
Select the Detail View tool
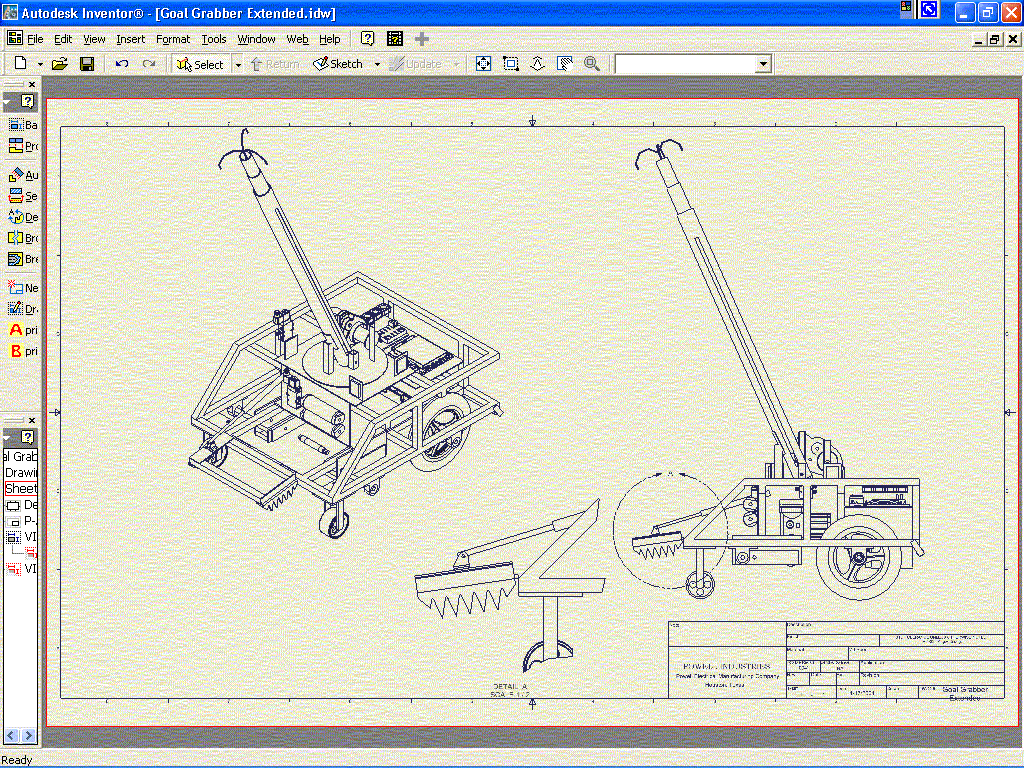point(22,216)
